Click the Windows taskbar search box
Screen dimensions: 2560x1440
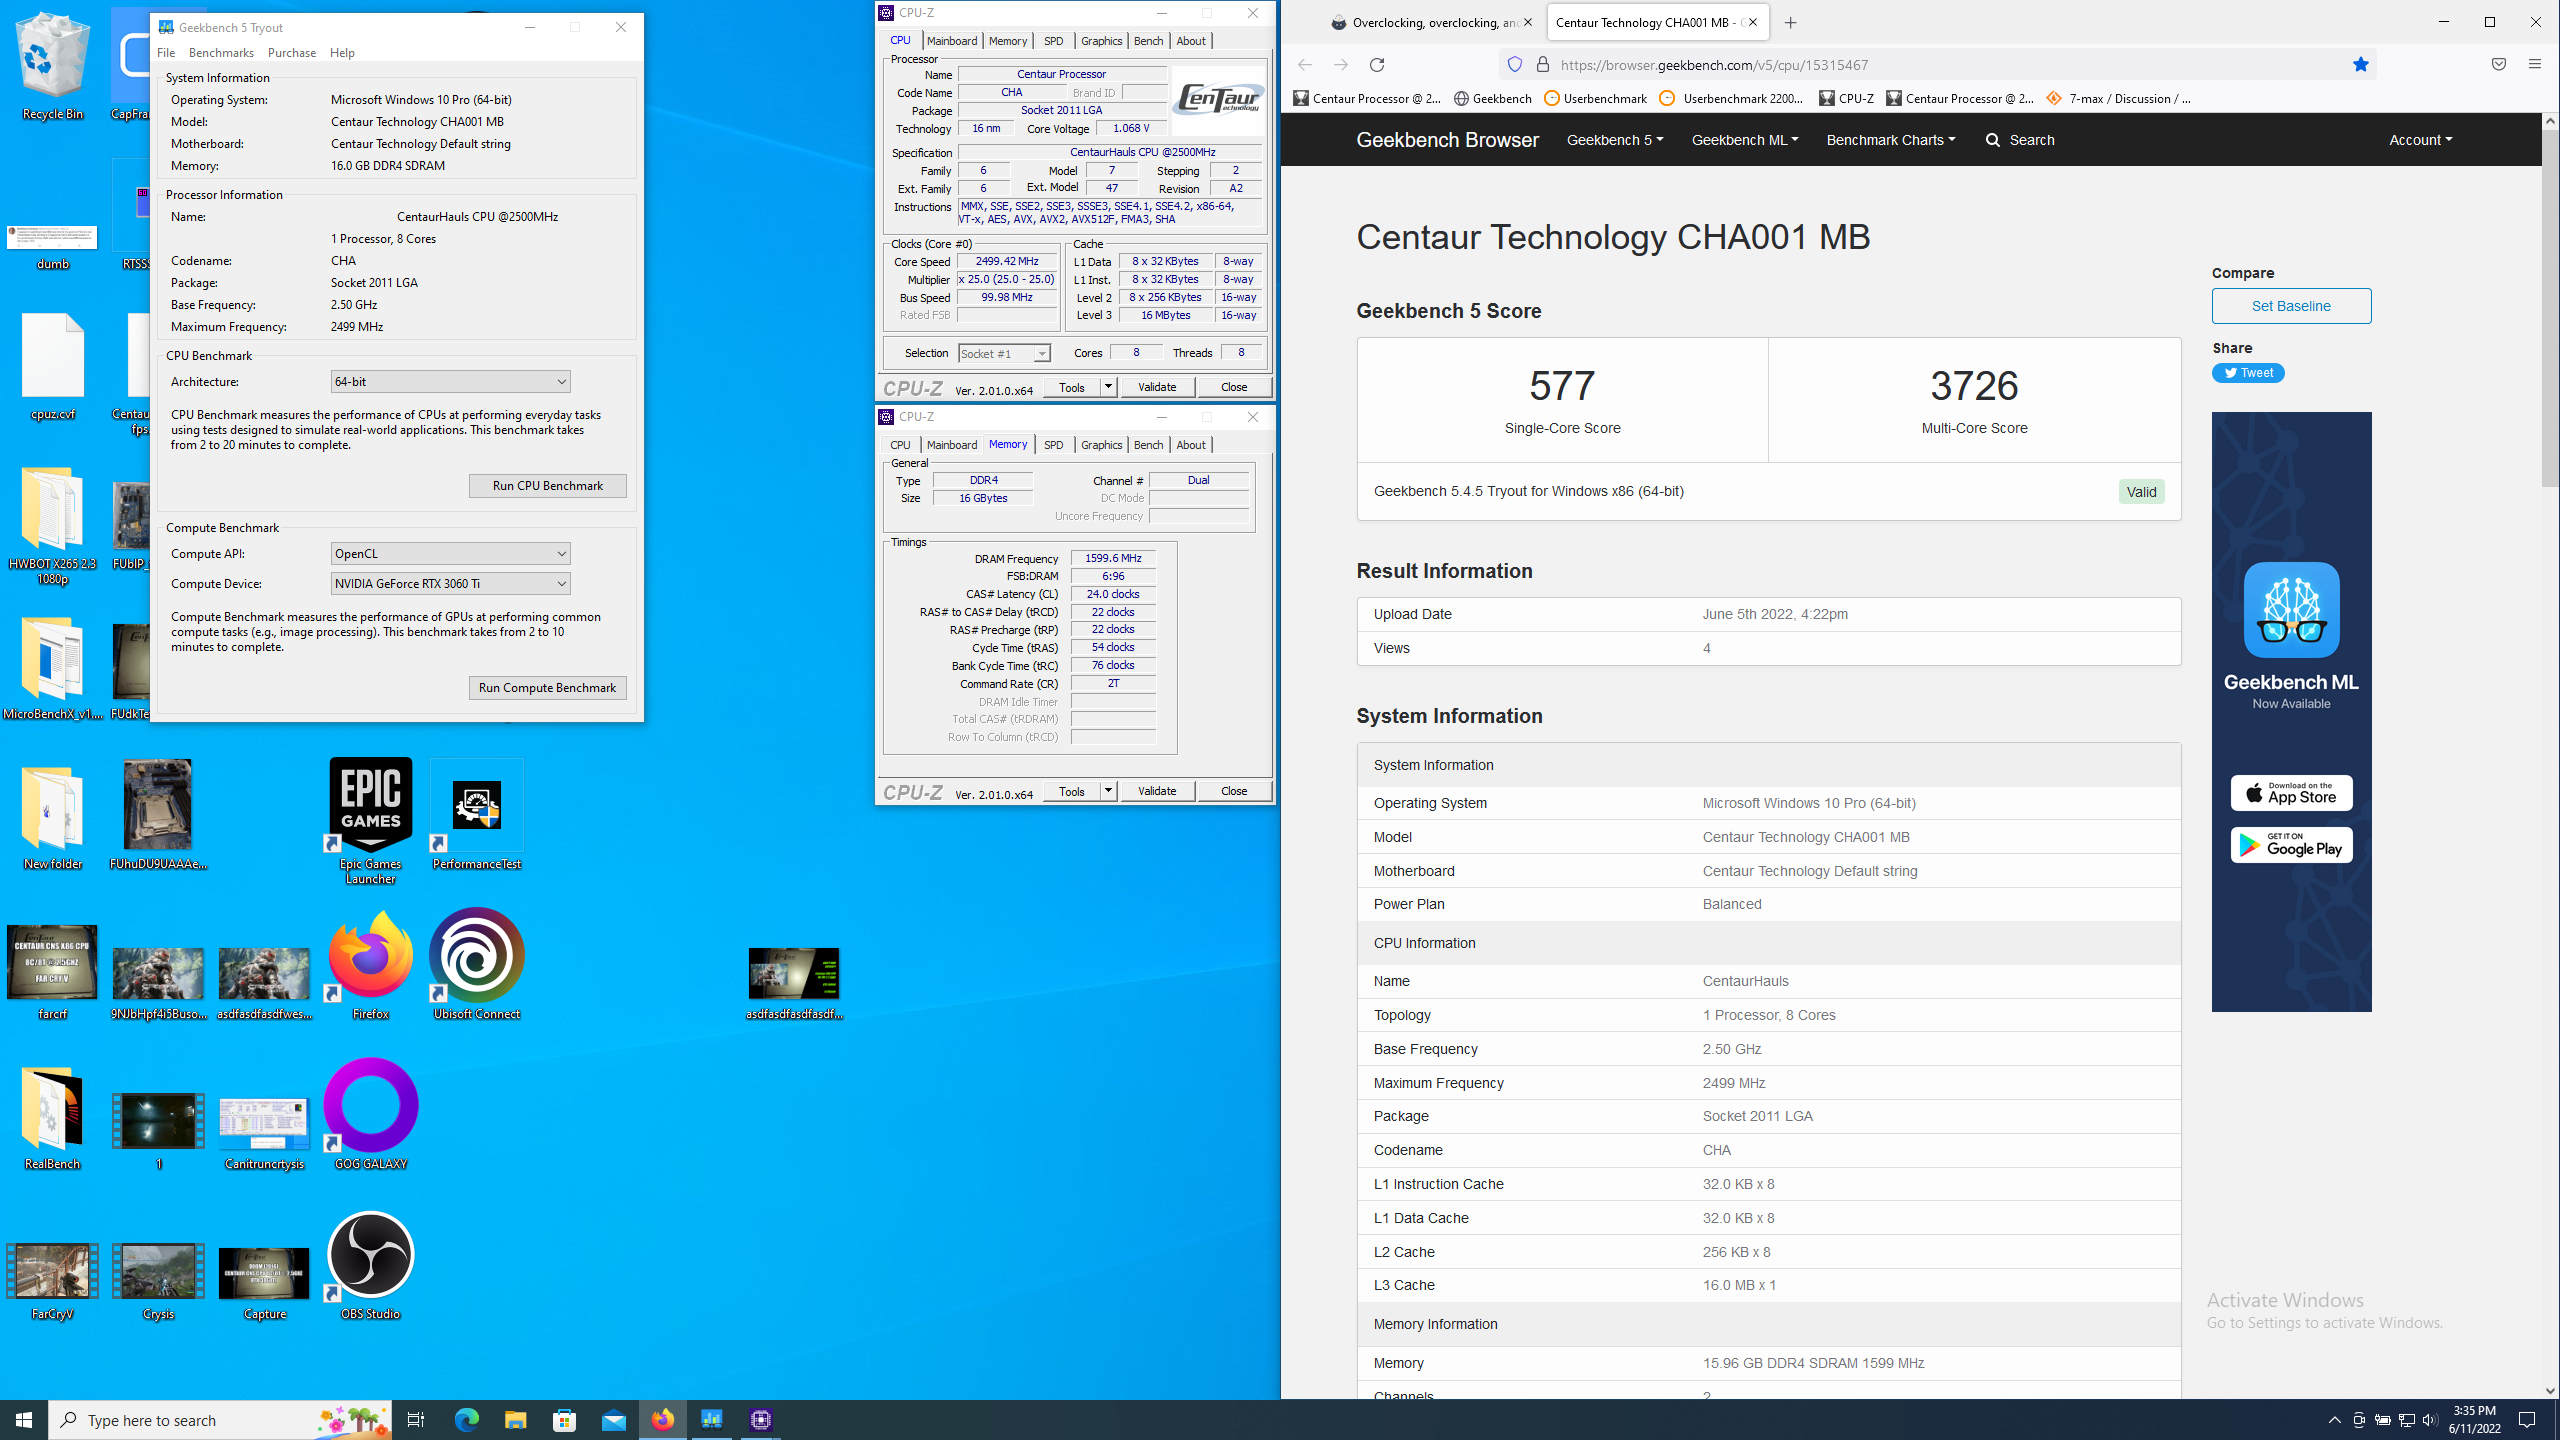pos(220,1419)
